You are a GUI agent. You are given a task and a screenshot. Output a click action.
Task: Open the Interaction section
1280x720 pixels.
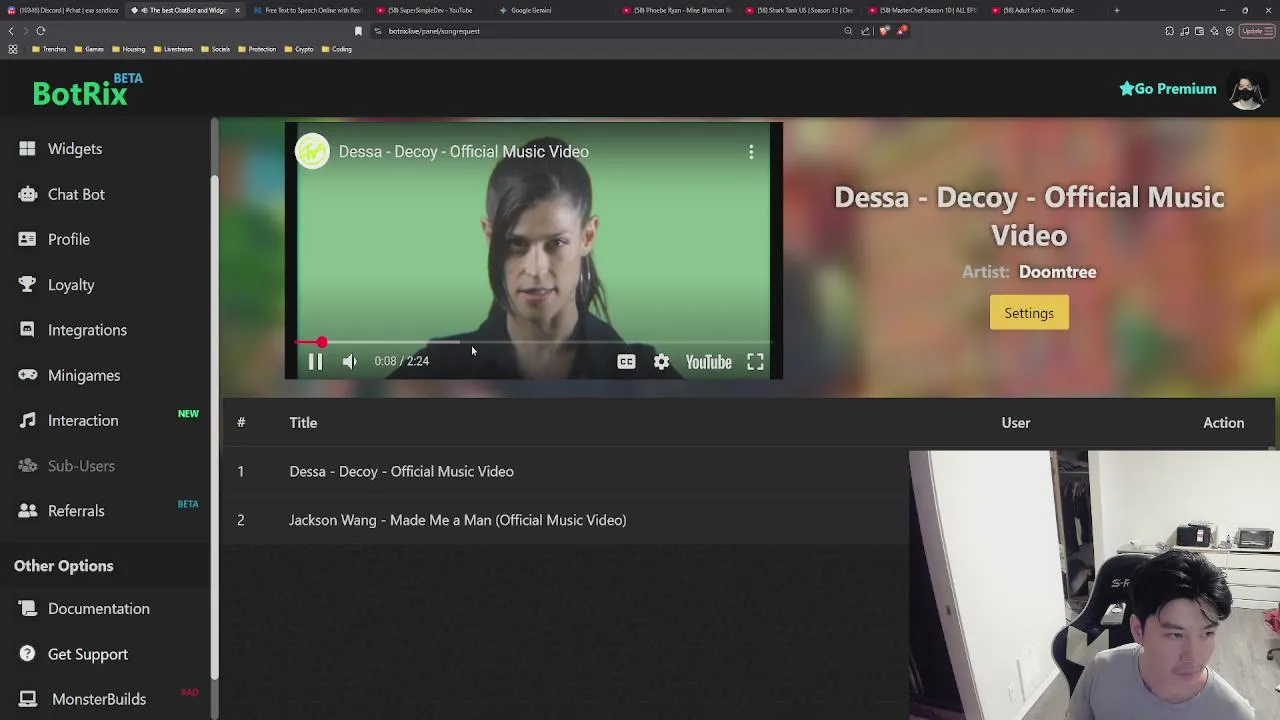coord(68,421)
